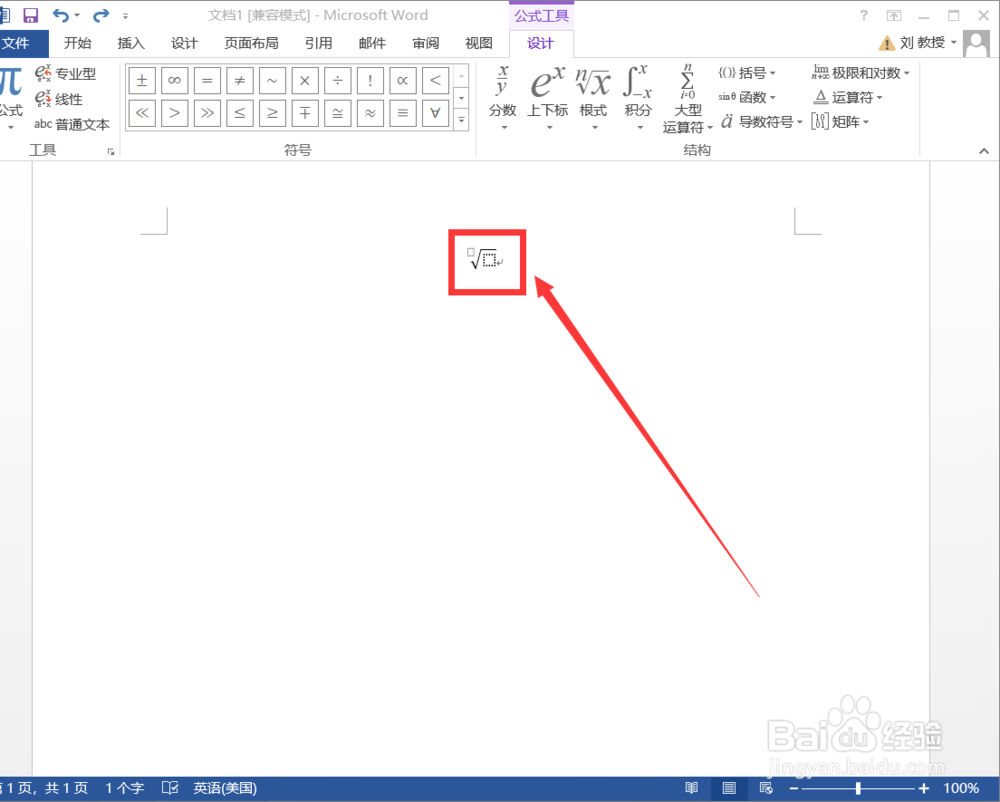Switch to the 插入 (Insert) ribbon tab
Viewport: 1000px width, 802px height.
coord(131,43)
